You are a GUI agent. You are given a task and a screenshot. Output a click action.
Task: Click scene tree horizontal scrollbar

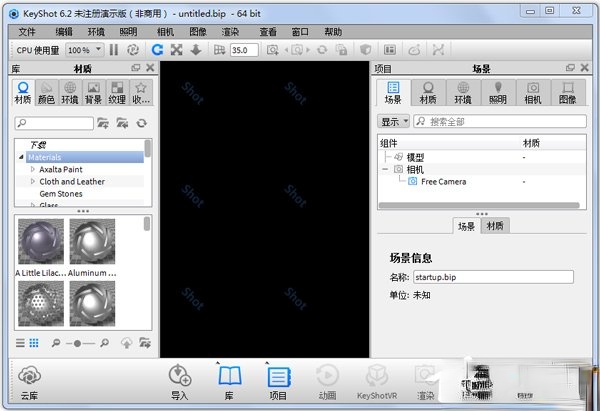point(479,206)
